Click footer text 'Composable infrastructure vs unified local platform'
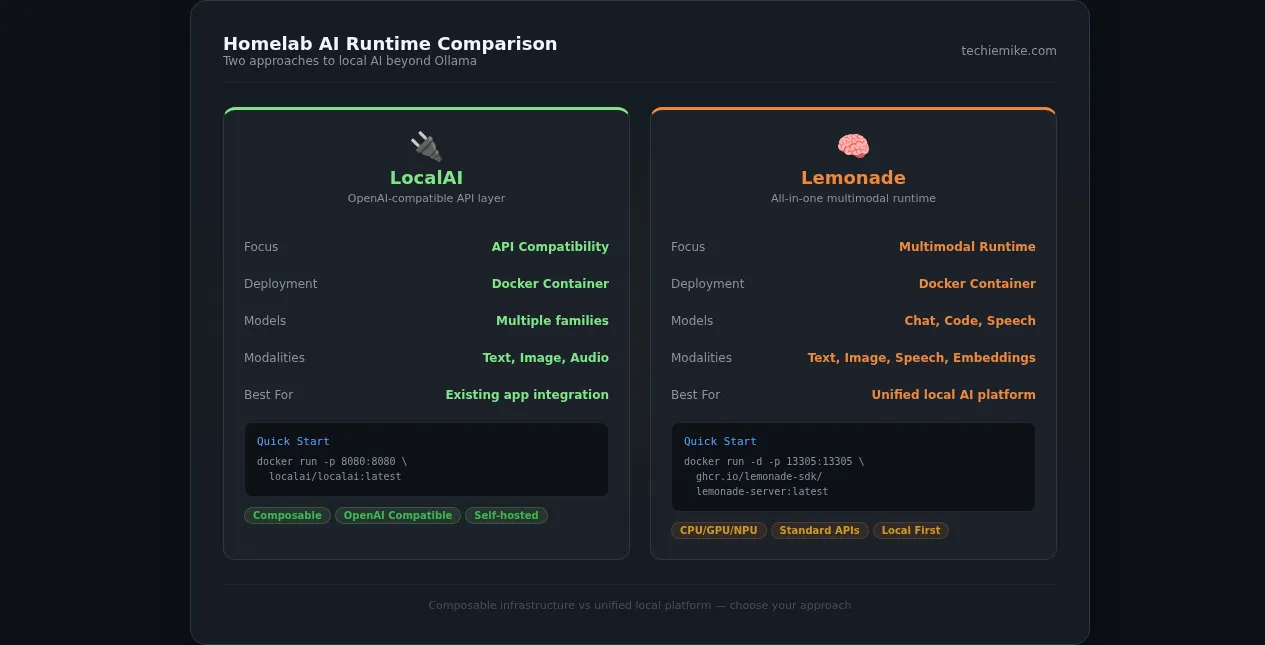 click(x=570, y=606)
